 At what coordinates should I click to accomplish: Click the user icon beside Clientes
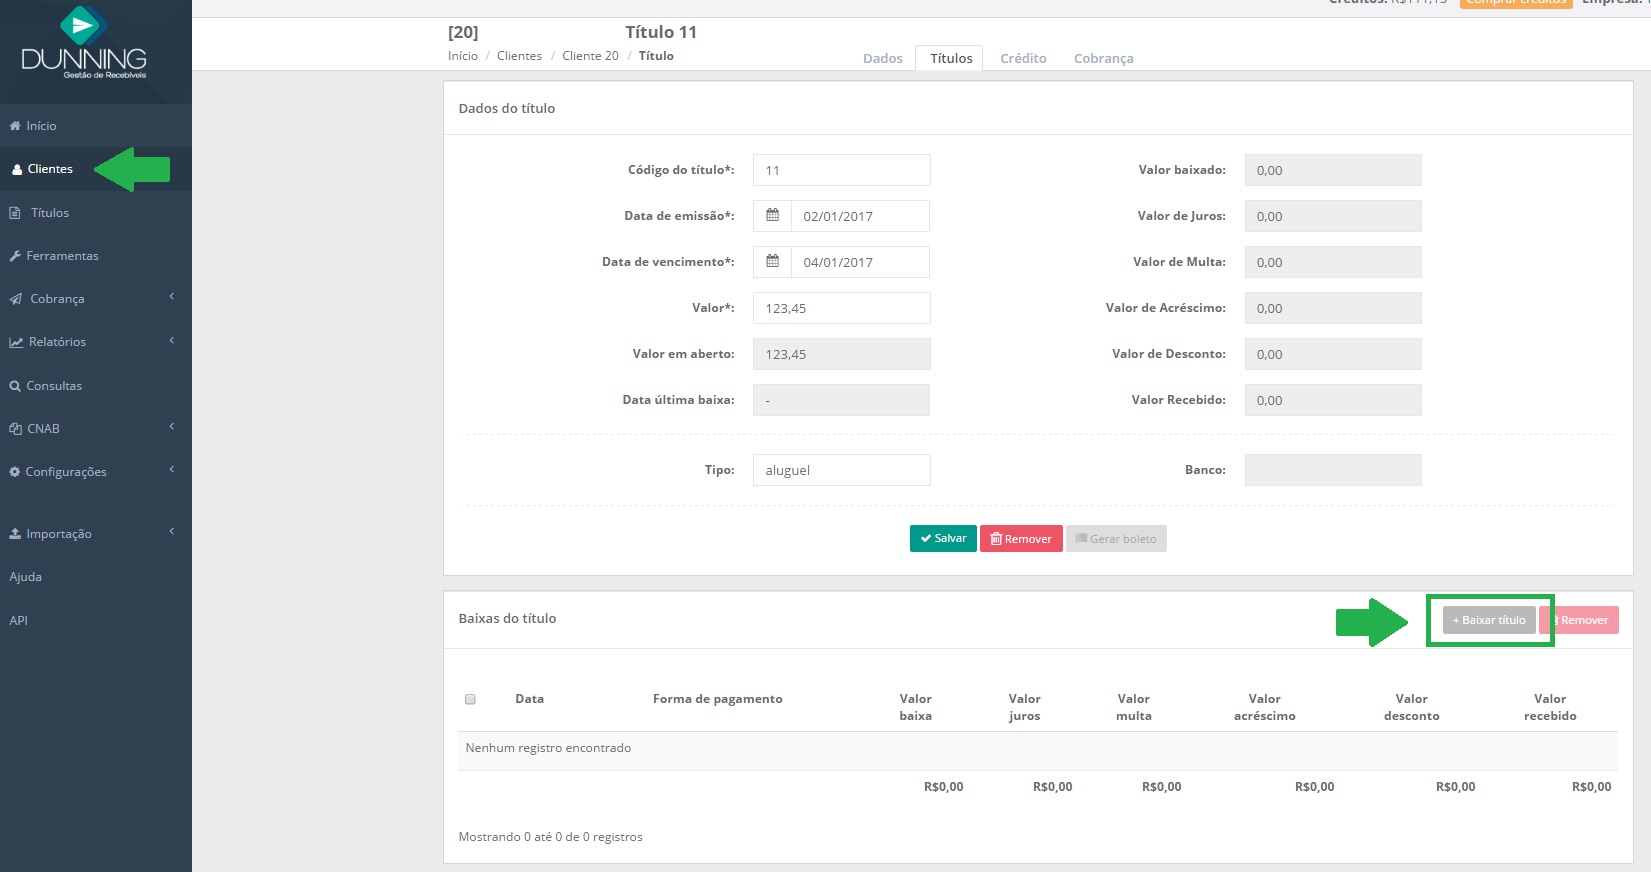point(17,170)
